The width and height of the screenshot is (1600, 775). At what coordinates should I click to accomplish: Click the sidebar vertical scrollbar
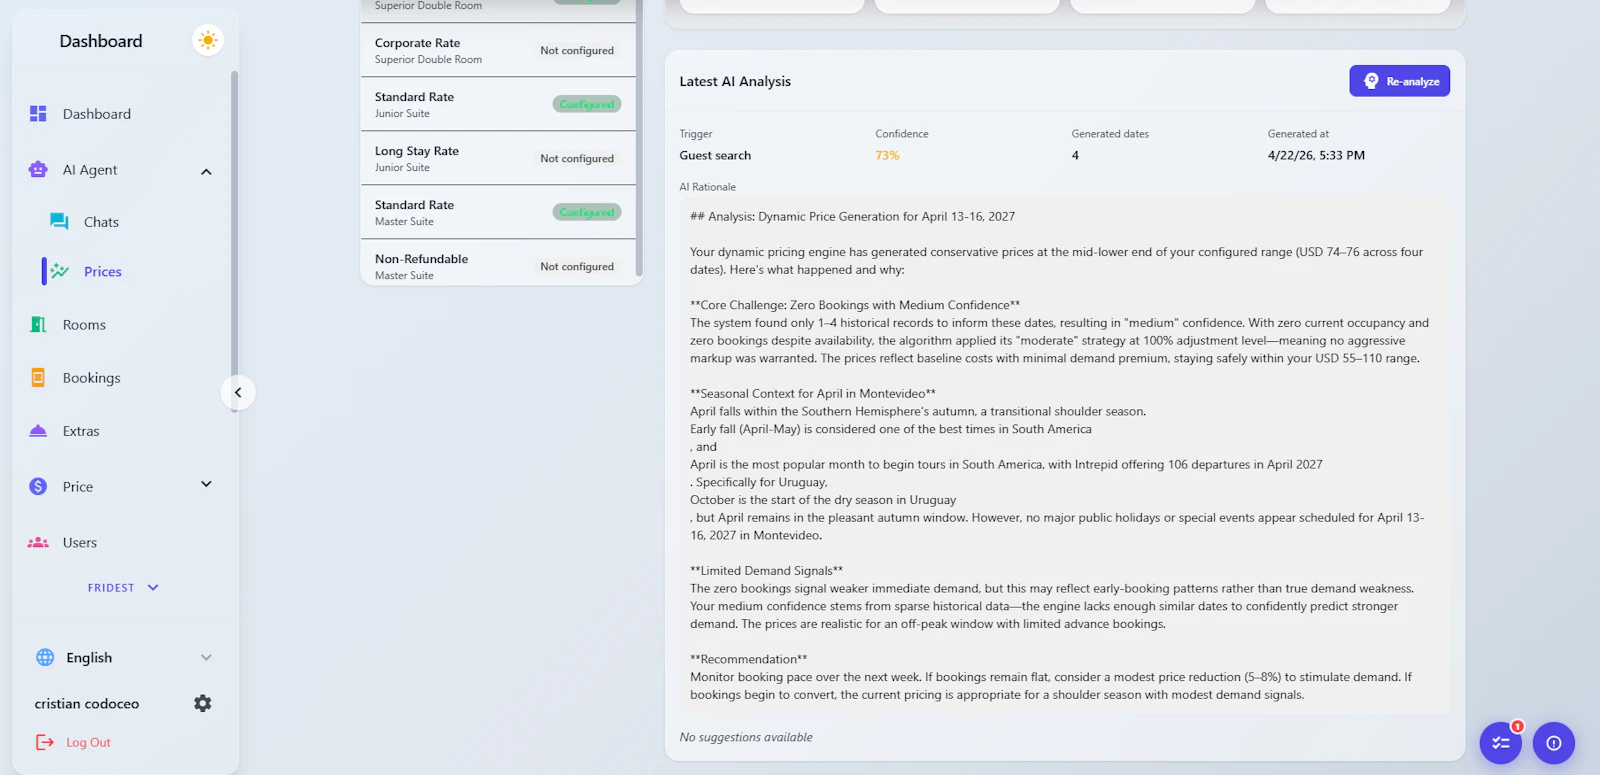click(x=234, y=240)
